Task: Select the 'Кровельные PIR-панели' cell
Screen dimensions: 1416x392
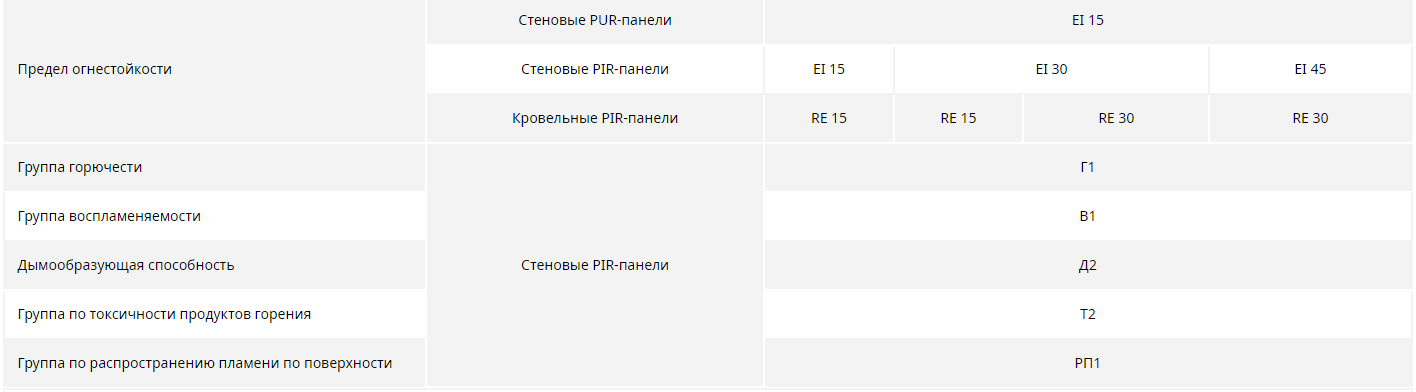Action: 595,118
